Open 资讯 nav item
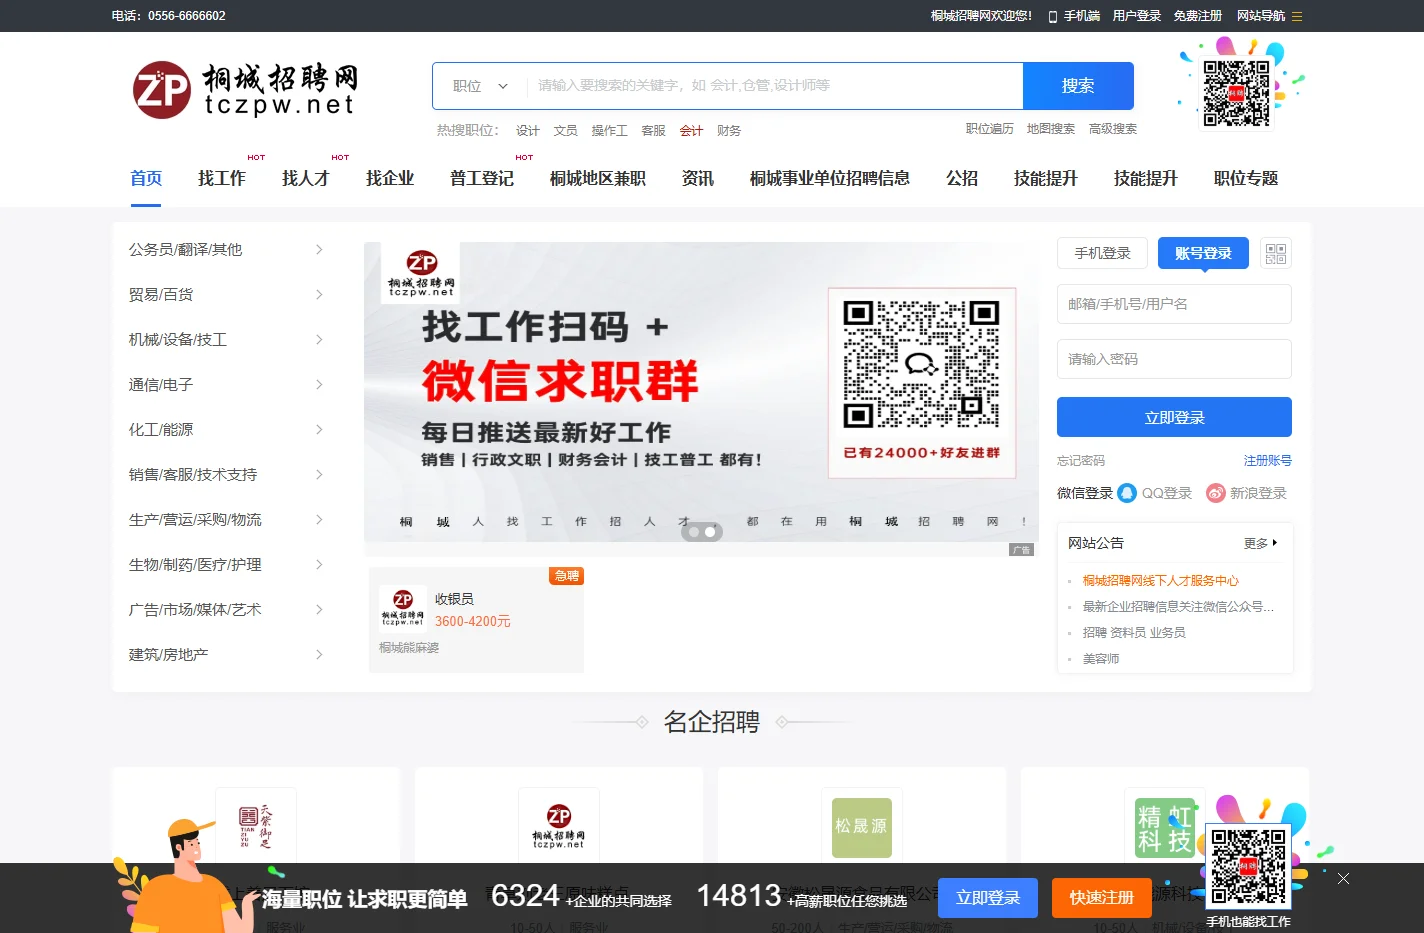The image size is (1424, 933). tap(698, 178)
